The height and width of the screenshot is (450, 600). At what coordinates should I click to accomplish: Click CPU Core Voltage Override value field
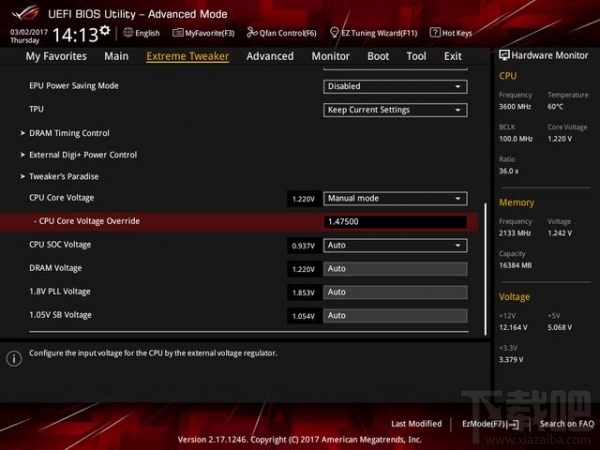pos(395,222)
